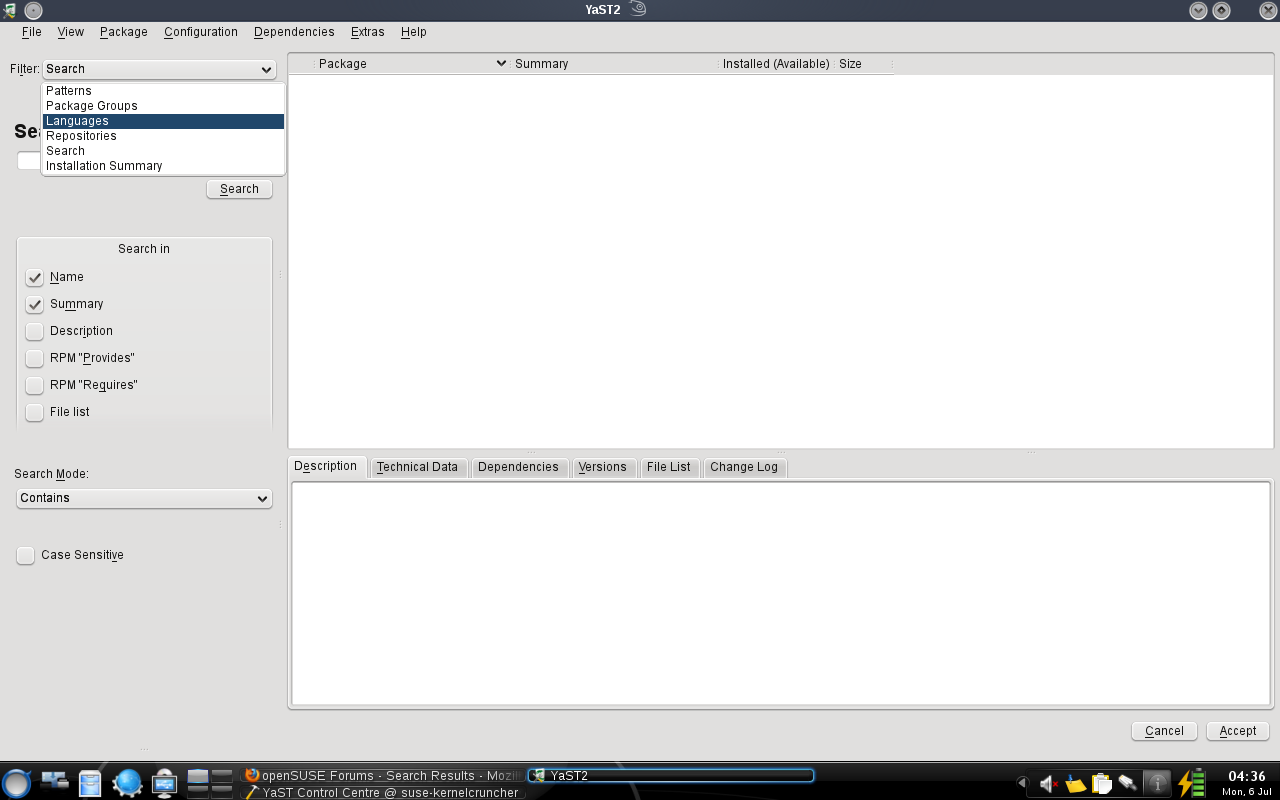Open the File menu
Viewport: 1280px width, 800px height.
pyautogui.click(x=32, y=32)
